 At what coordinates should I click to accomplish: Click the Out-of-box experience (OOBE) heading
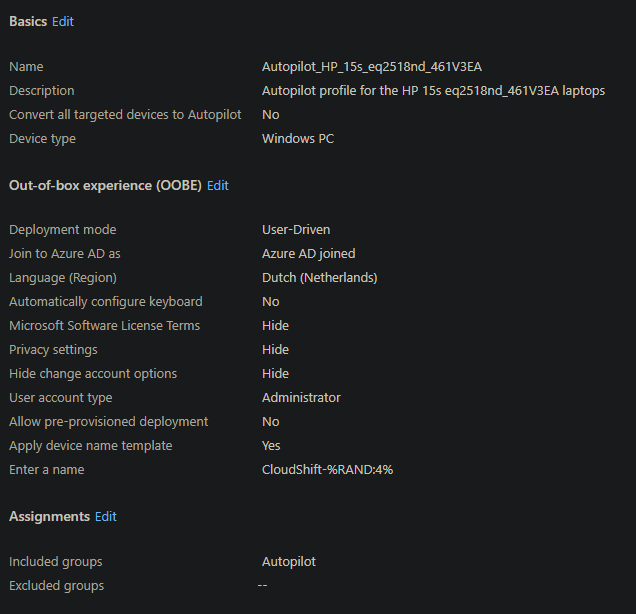105,185
